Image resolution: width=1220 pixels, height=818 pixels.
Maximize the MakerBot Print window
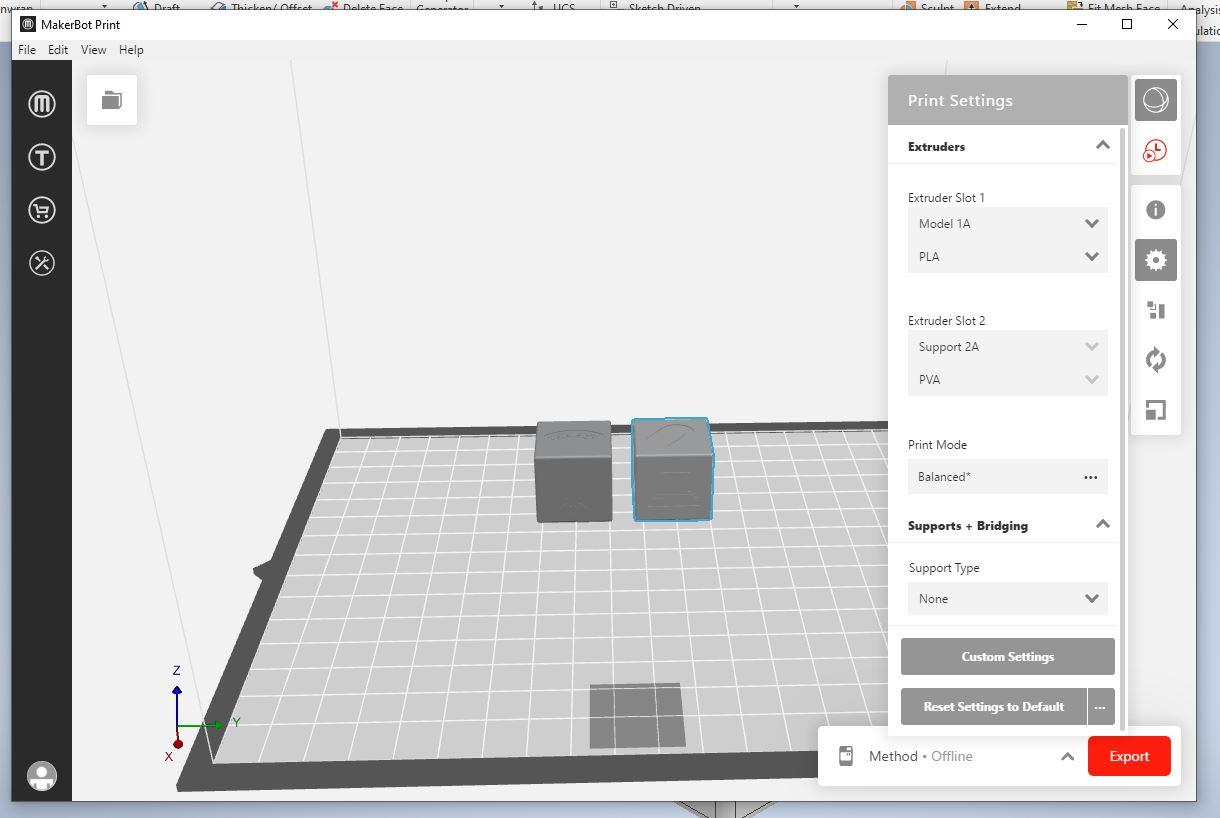click(1127, 24)
